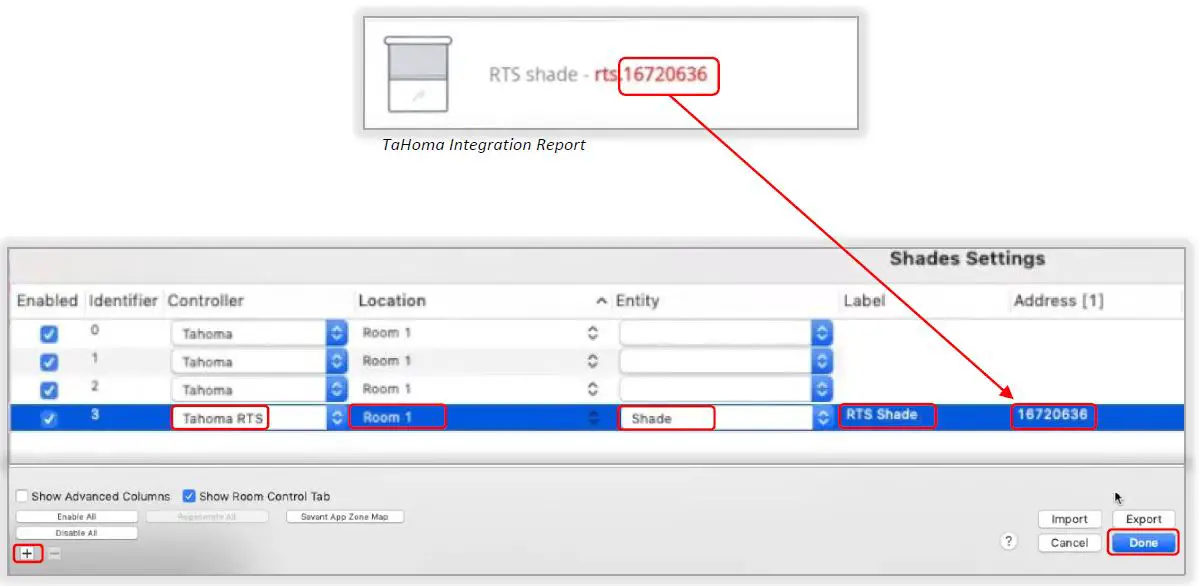Enable the Show Advanced Columns checkbox
This screenshot has width=1199, height=586.
(x=21, y=495)
